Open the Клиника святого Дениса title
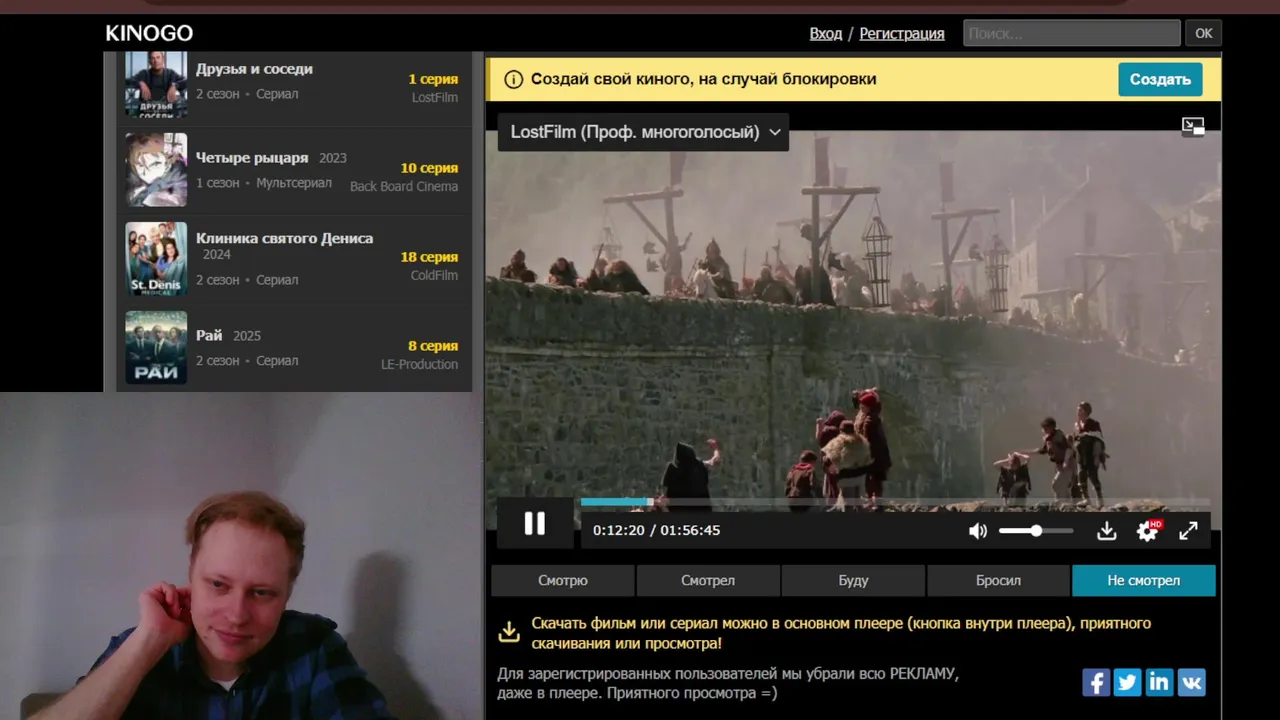Image resolution: width=1280 pixels, height=720 pixels. click(x=284, y=238)
